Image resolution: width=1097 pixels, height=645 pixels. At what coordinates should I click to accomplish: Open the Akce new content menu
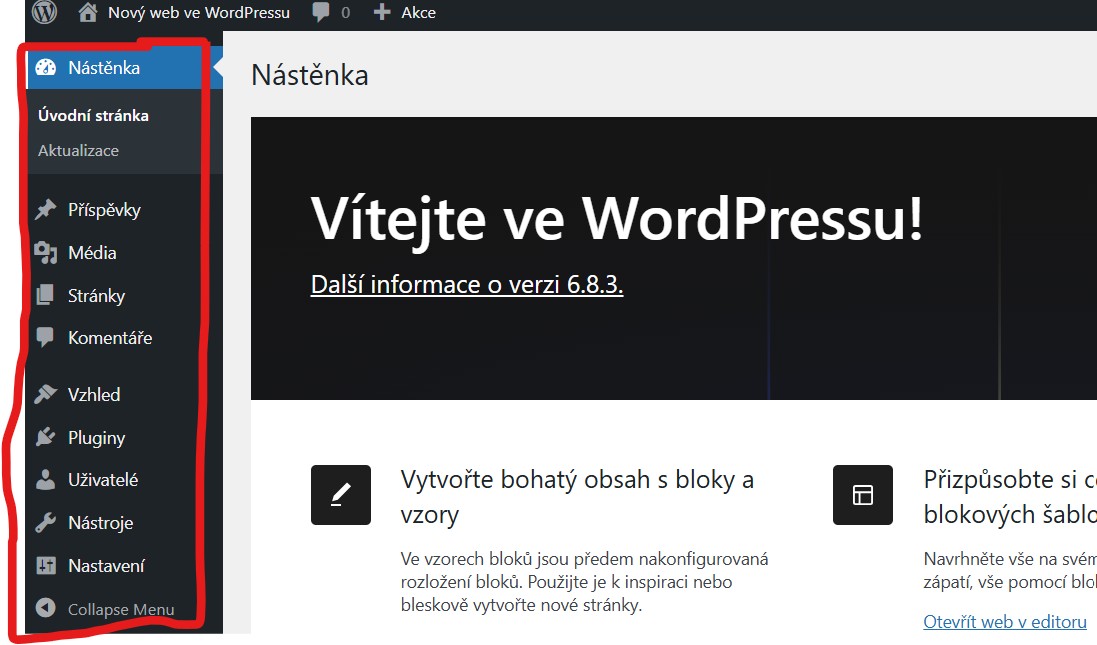(x=418, y=13)
